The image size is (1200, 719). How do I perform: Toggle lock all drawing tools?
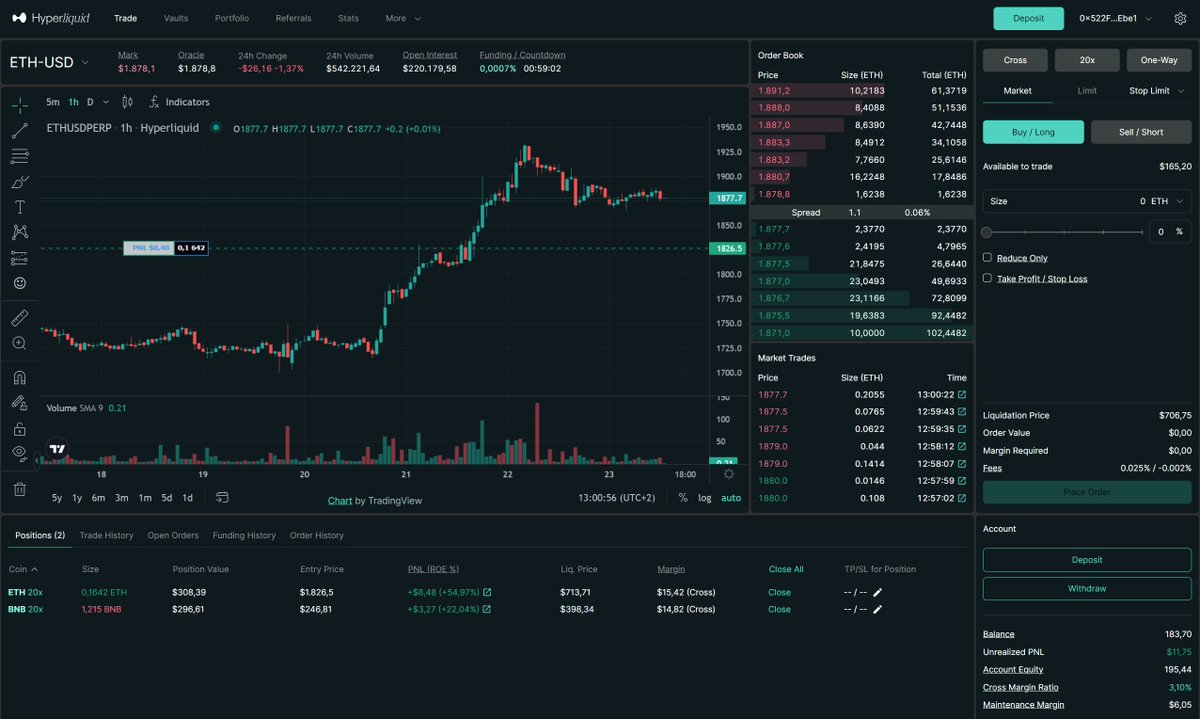[19, 429]
